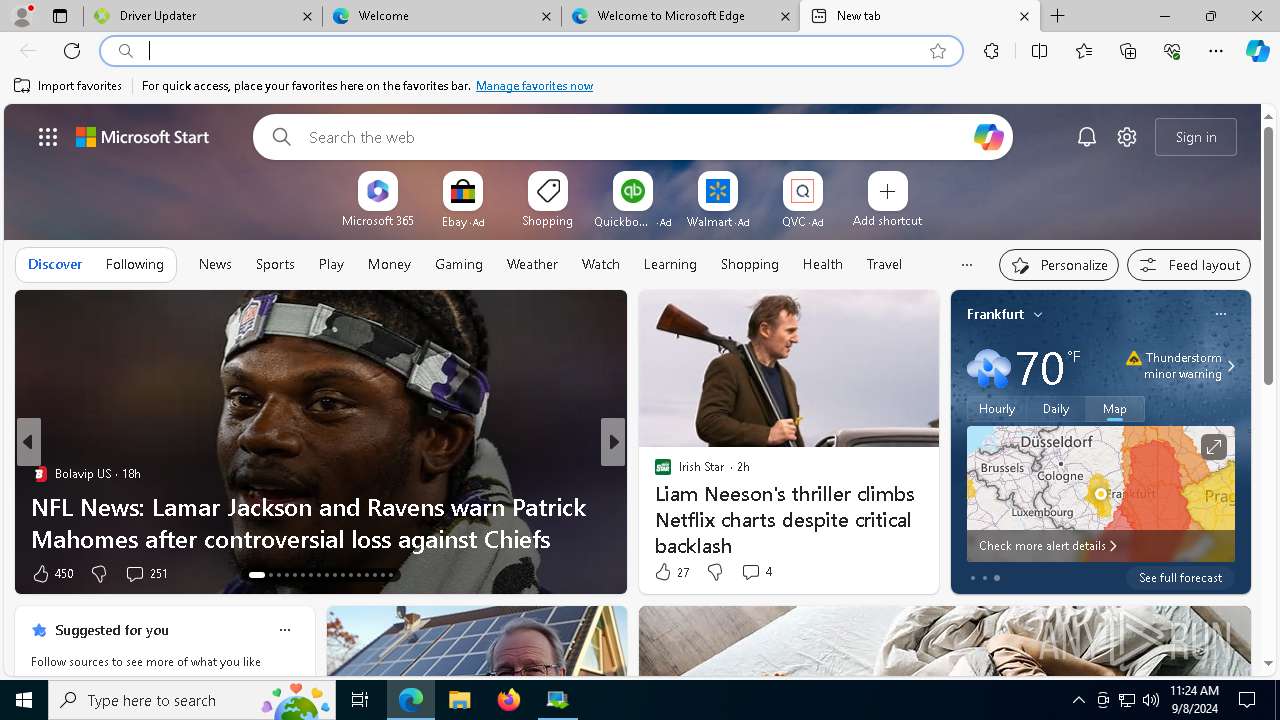Open Suggested for you options menu
This screenshot has height=720, width=1280.
pos(285,630)
